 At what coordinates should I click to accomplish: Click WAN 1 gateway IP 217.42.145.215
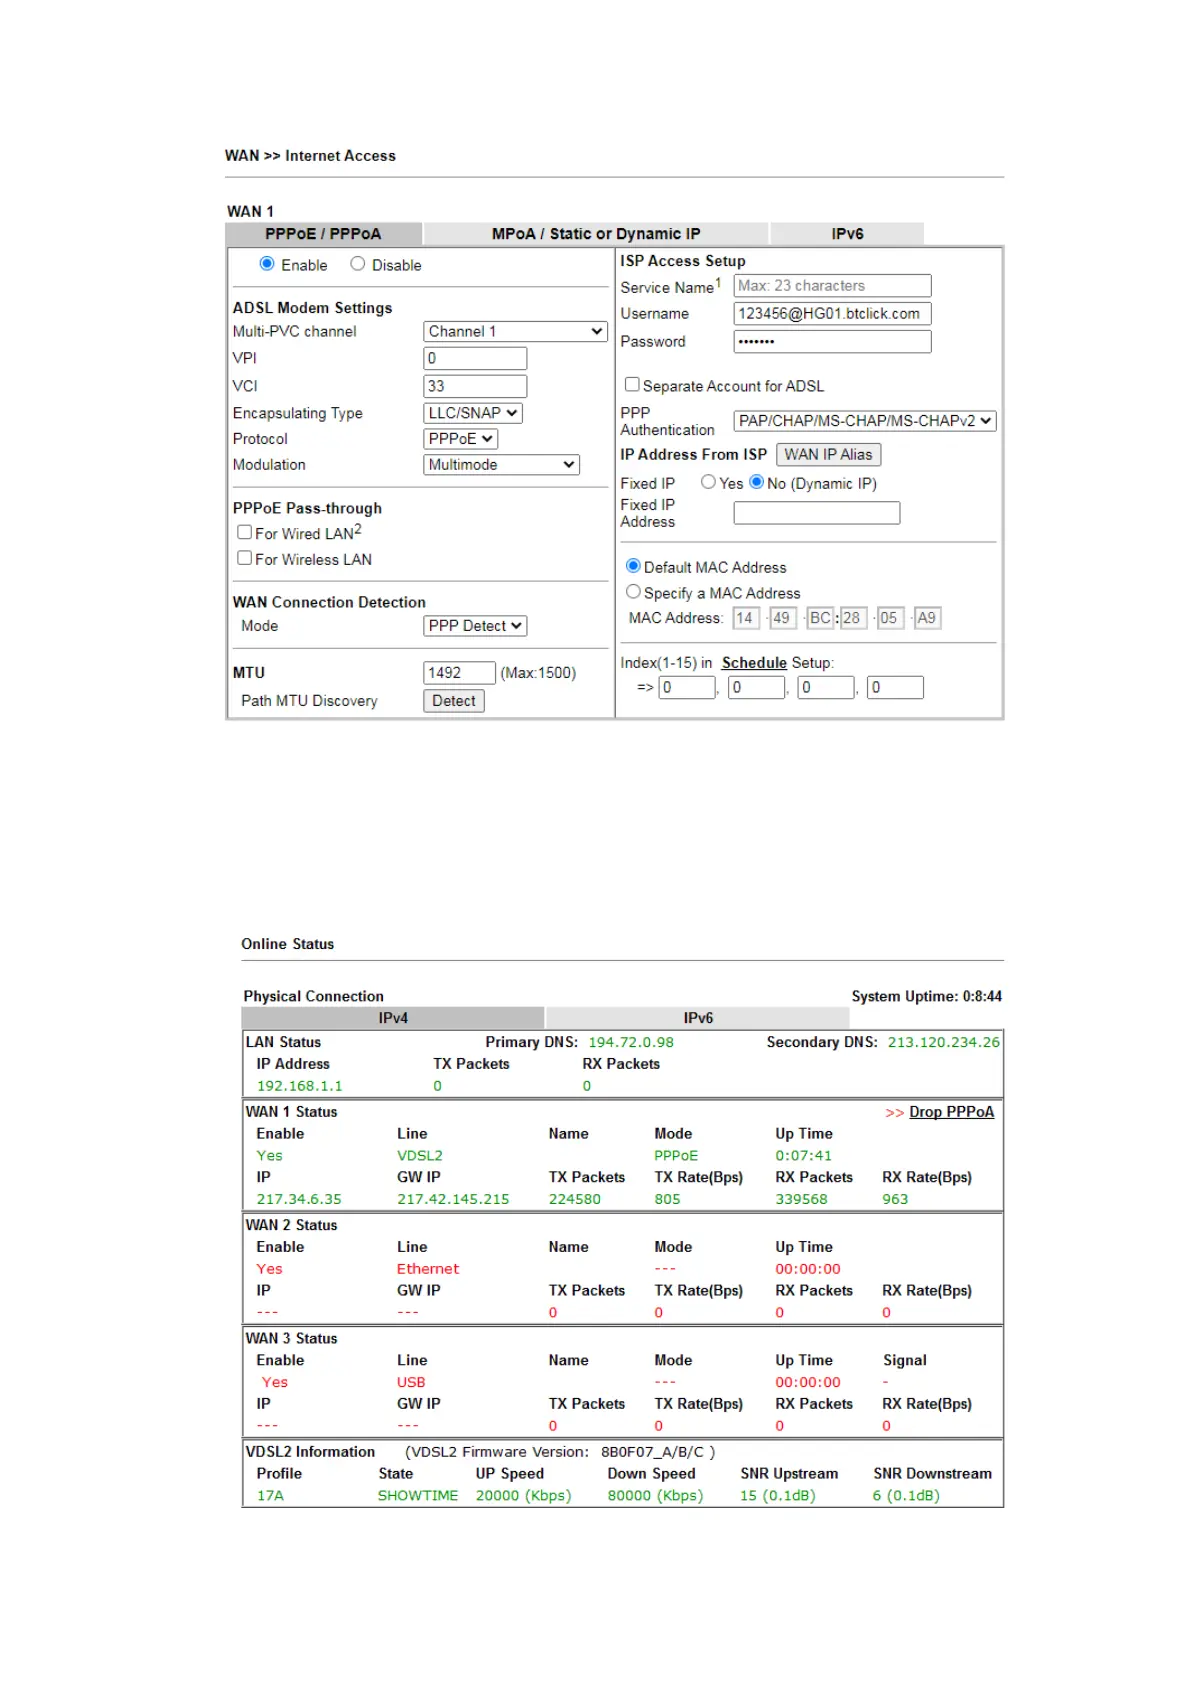[453, 1199]
